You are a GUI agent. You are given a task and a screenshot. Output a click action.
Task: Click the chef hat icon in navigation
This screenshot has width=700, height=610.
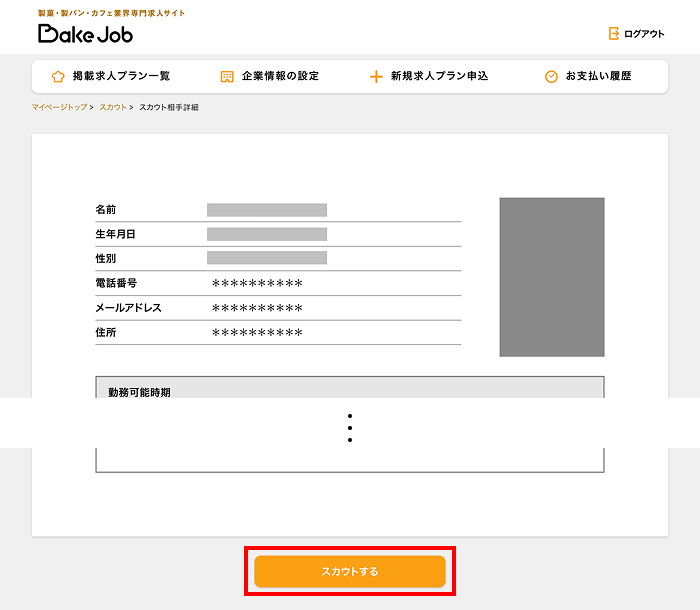point(57,77)
